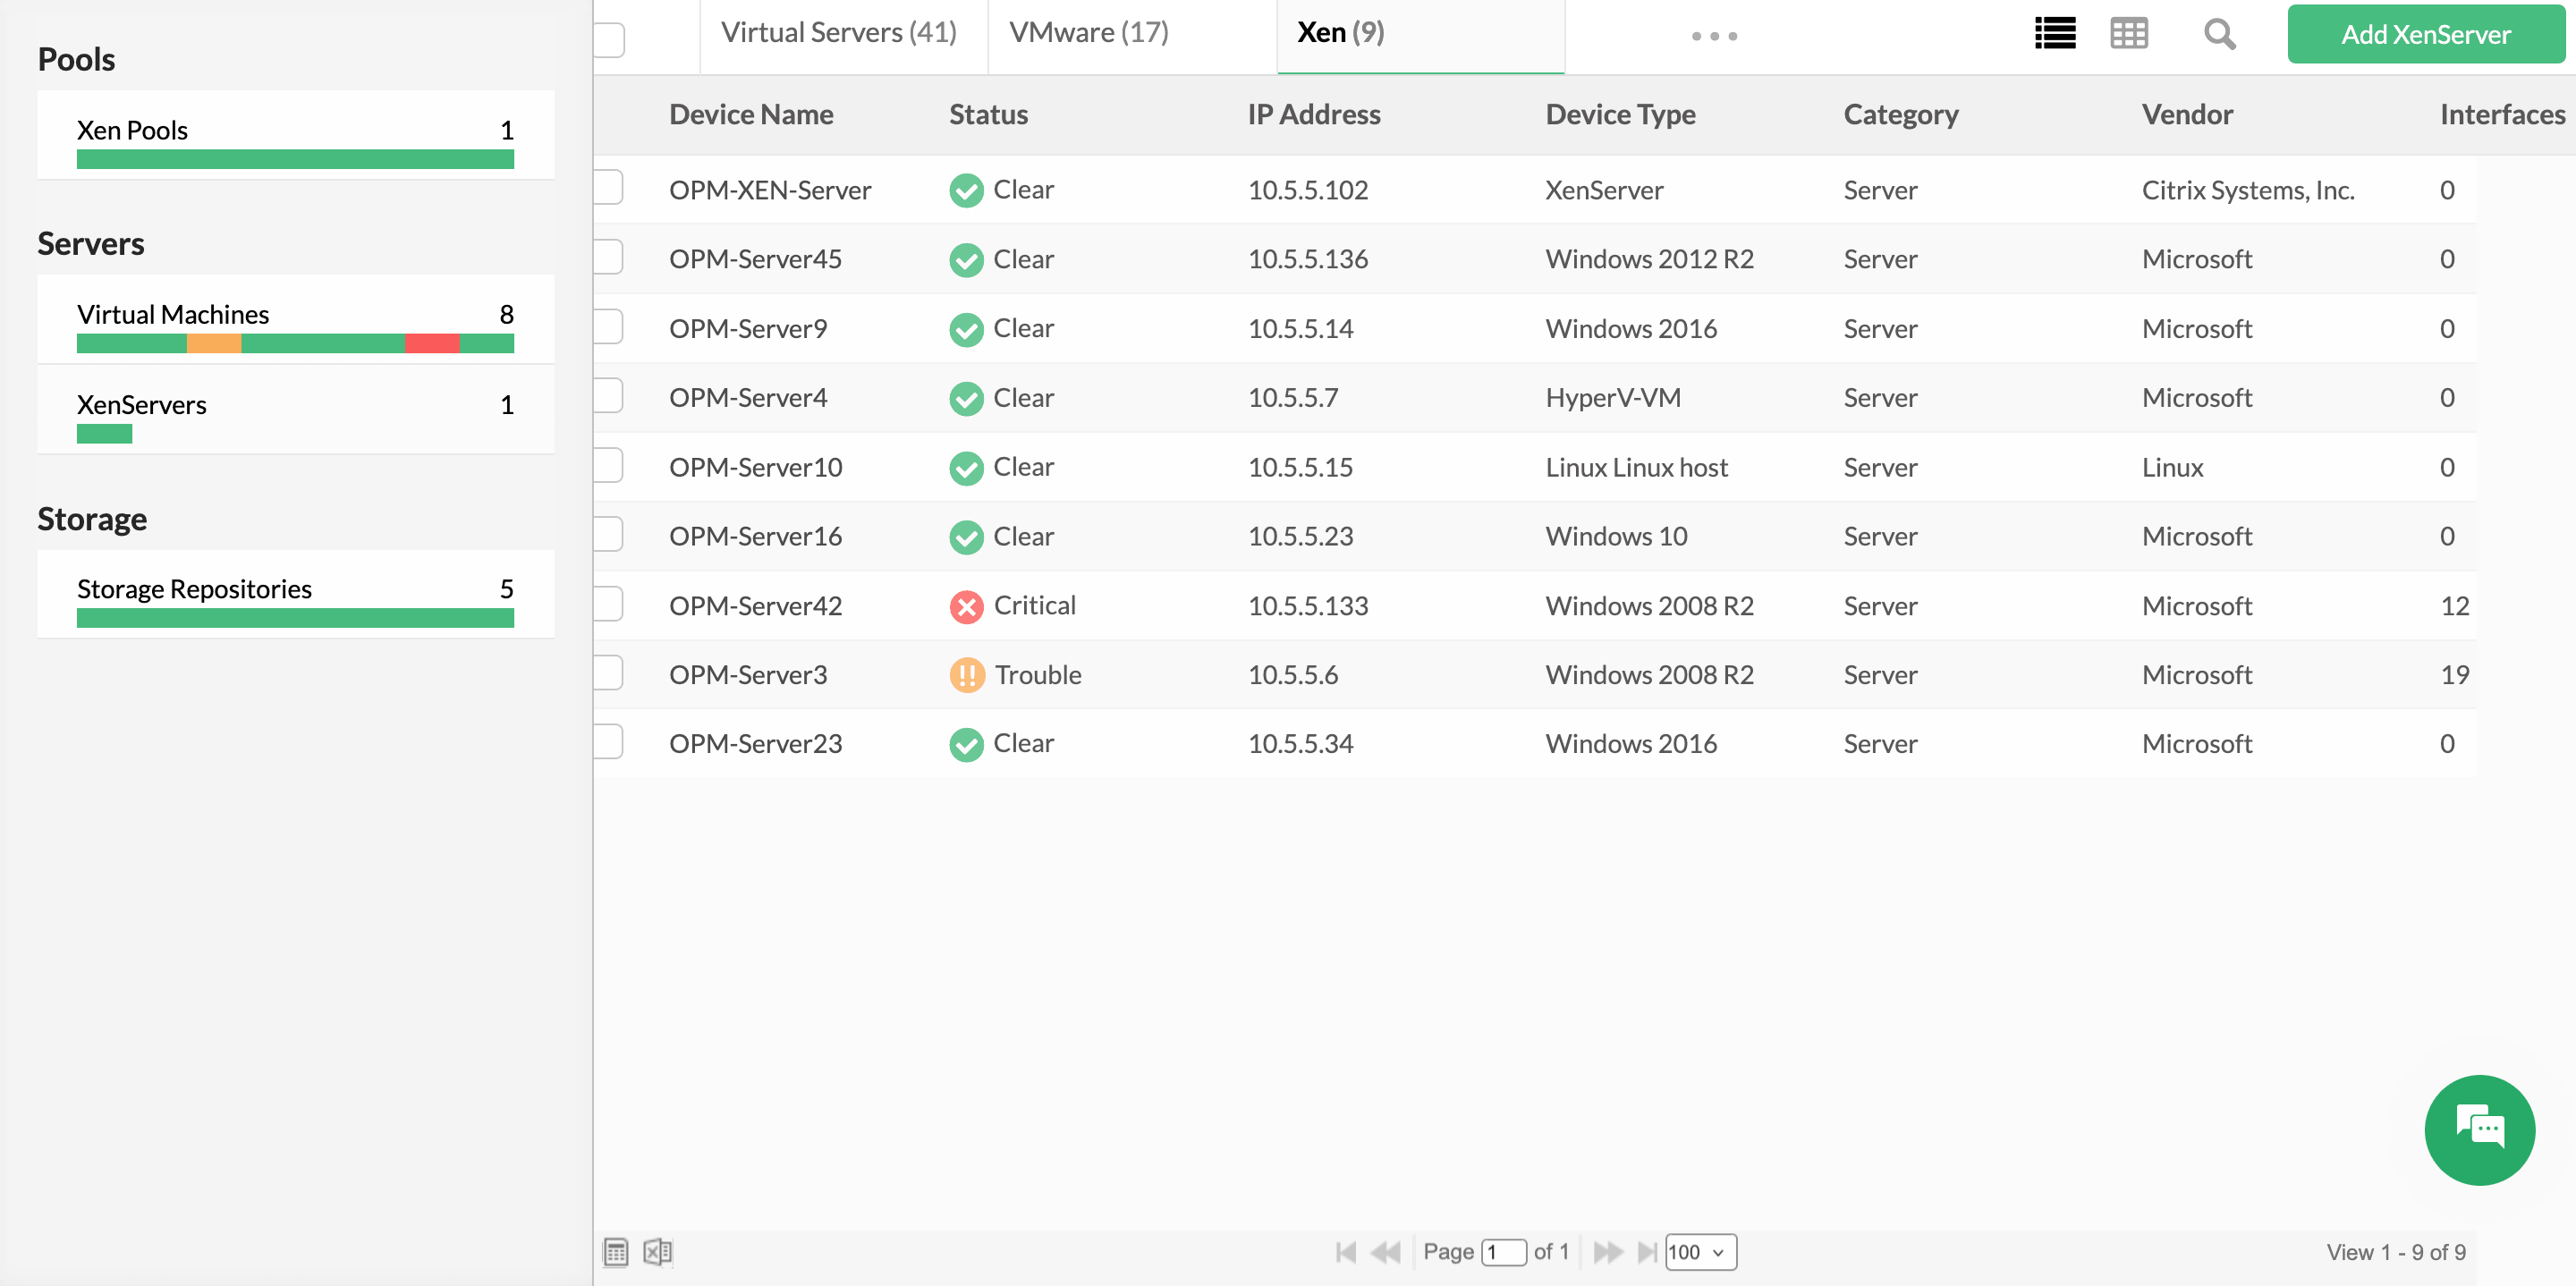Open OPM-Server3 device link
The width and height of the screenshot is (2576, 1286).
pyautogui.click(x=748, y=675)
